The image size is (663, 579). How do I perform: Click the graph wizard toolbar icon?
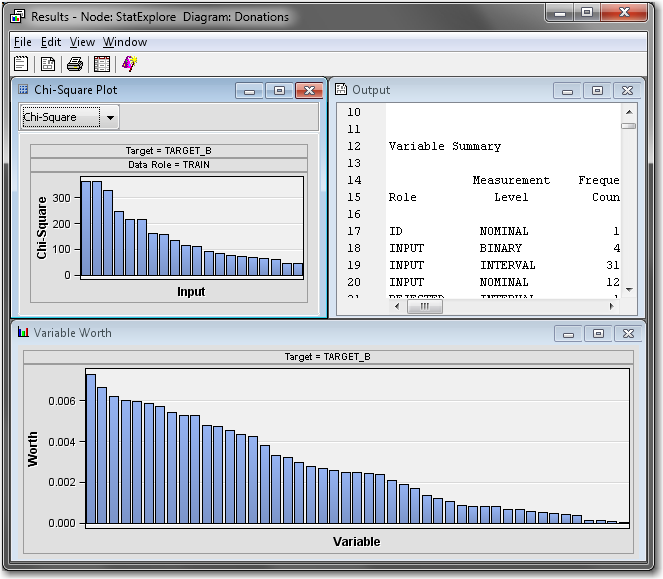(129, 64)
